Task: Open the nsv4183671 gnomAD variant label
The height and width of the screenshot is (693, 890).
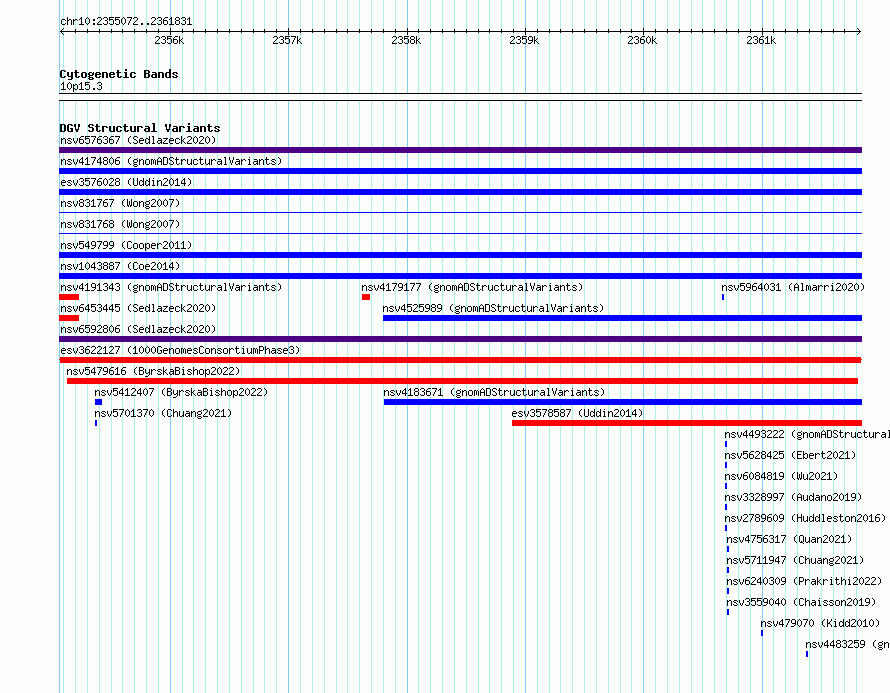Action: click(x=494, y=392)
